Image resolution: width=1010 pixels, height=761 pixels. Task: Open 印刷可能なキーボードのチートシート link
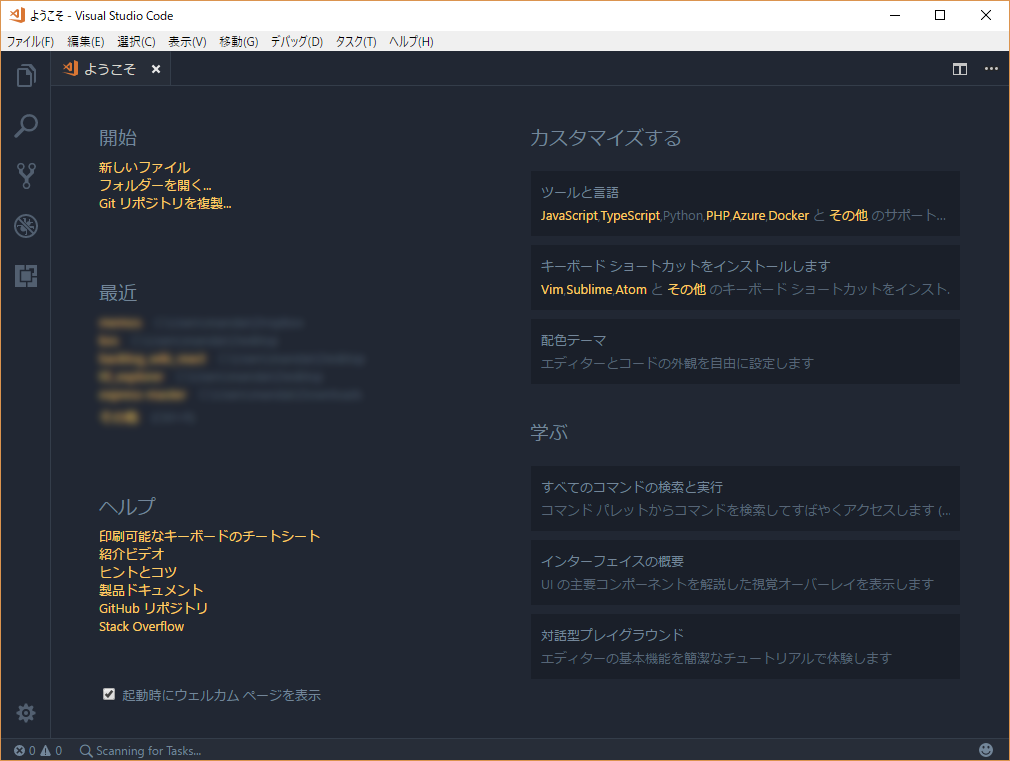[x=209, y=536]
